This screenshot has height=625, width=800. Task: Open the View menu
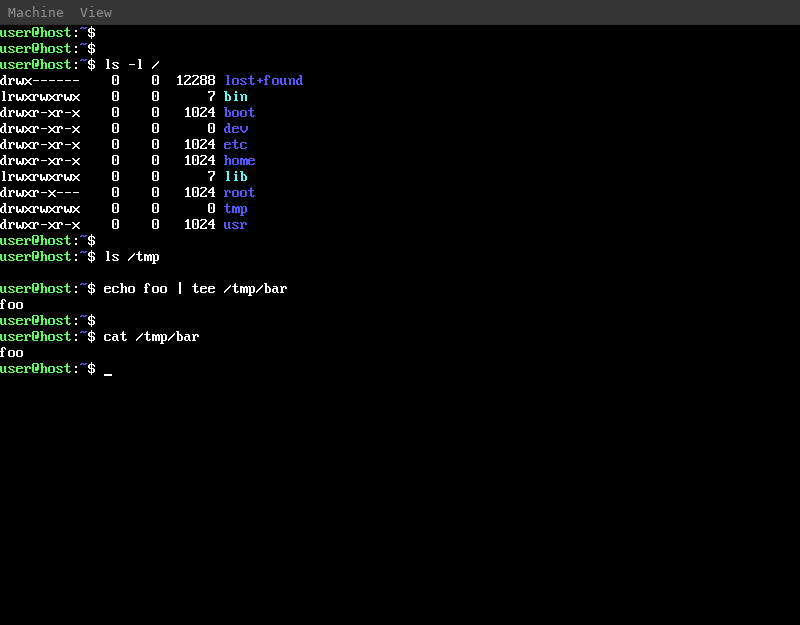click(95, 12)
